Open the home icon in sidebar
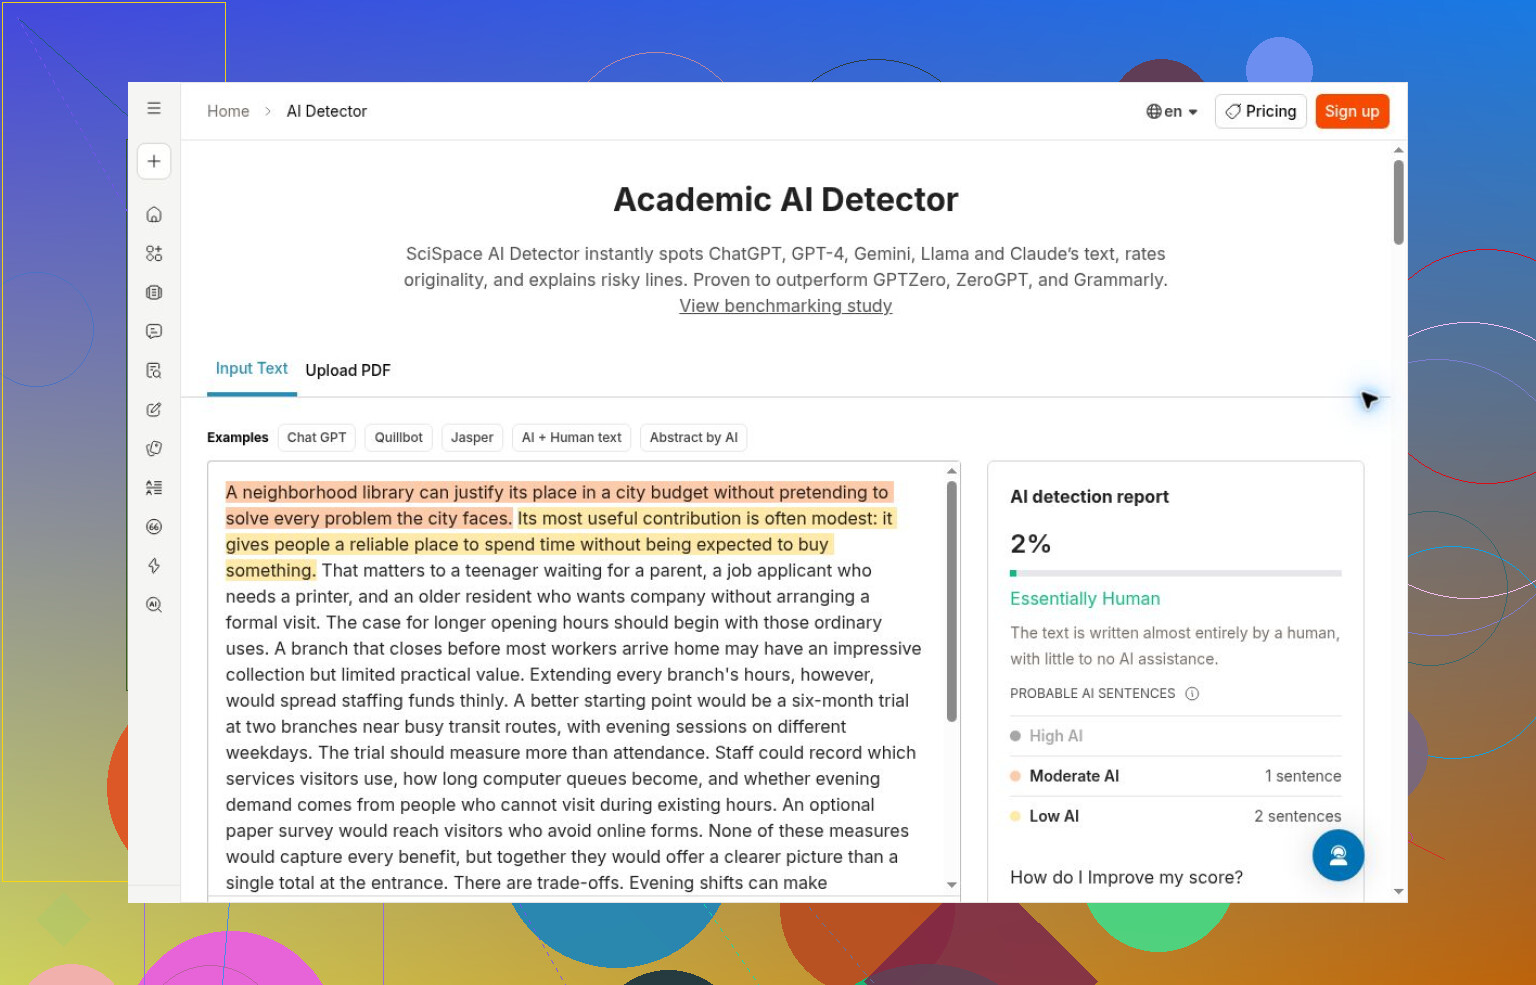 point(154,214)
